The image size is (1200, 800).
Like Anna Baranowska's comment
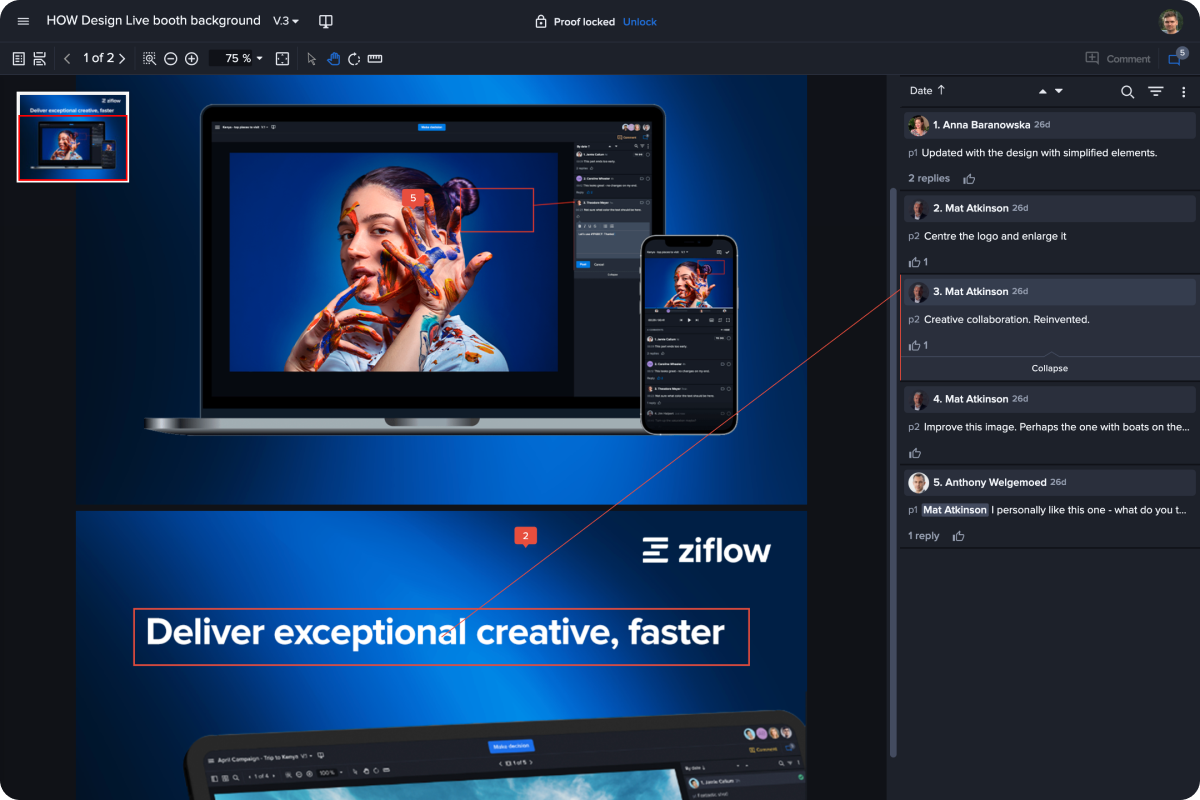point(968,178)
